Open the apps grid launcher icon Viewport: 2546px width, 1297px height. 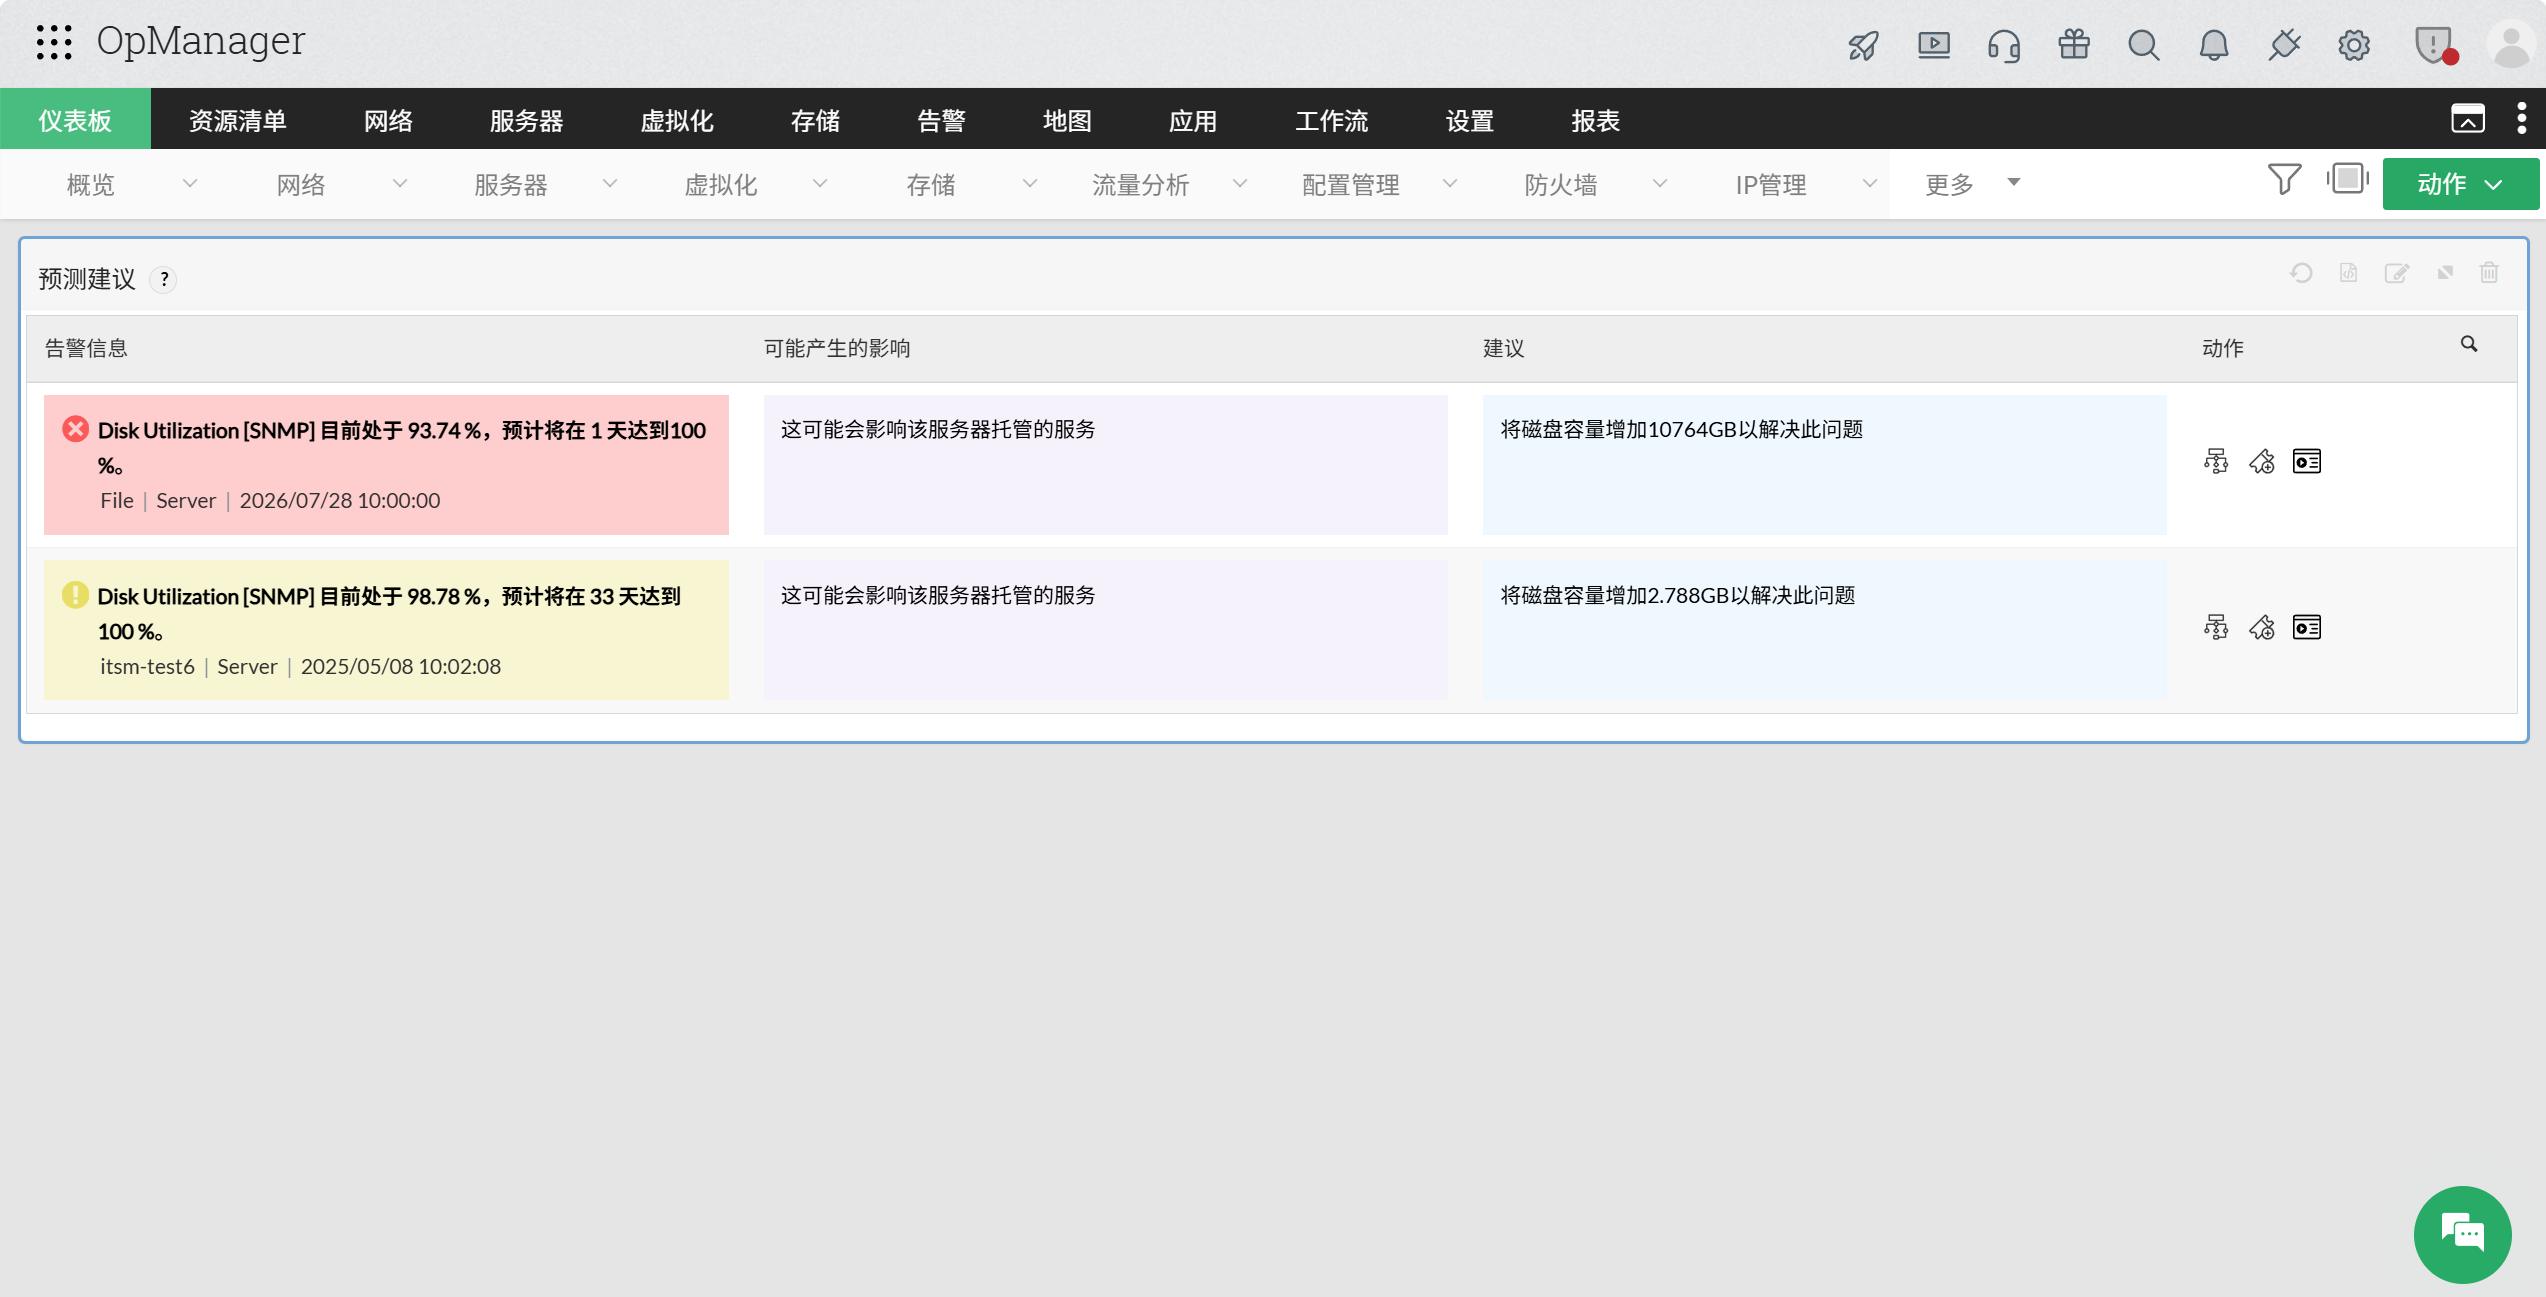[x=54, y=42]
